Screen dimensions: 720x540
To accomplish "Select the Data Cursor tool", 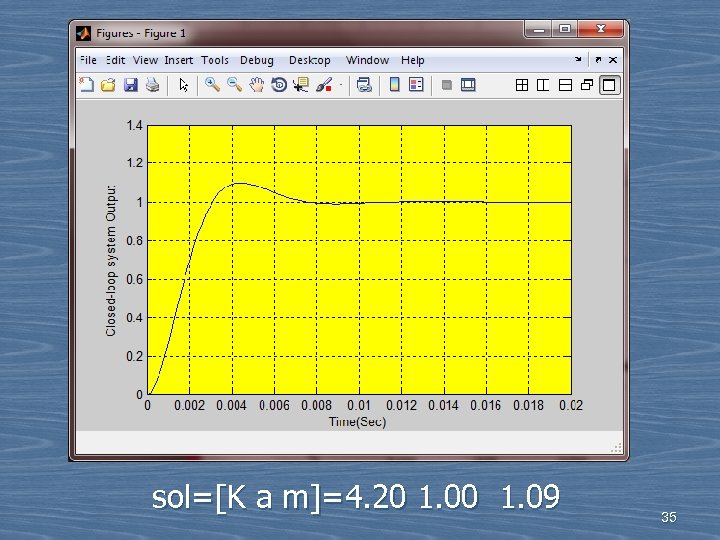I will tap(301, 85).
